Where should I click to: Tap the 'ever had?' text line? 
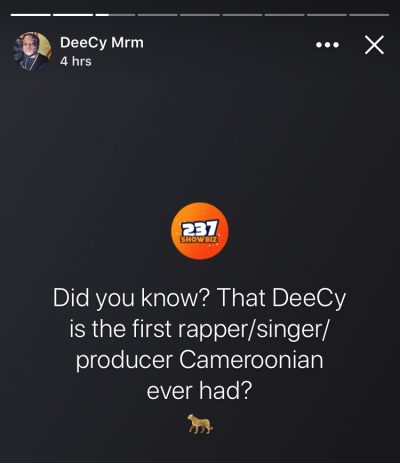point(199,390)
